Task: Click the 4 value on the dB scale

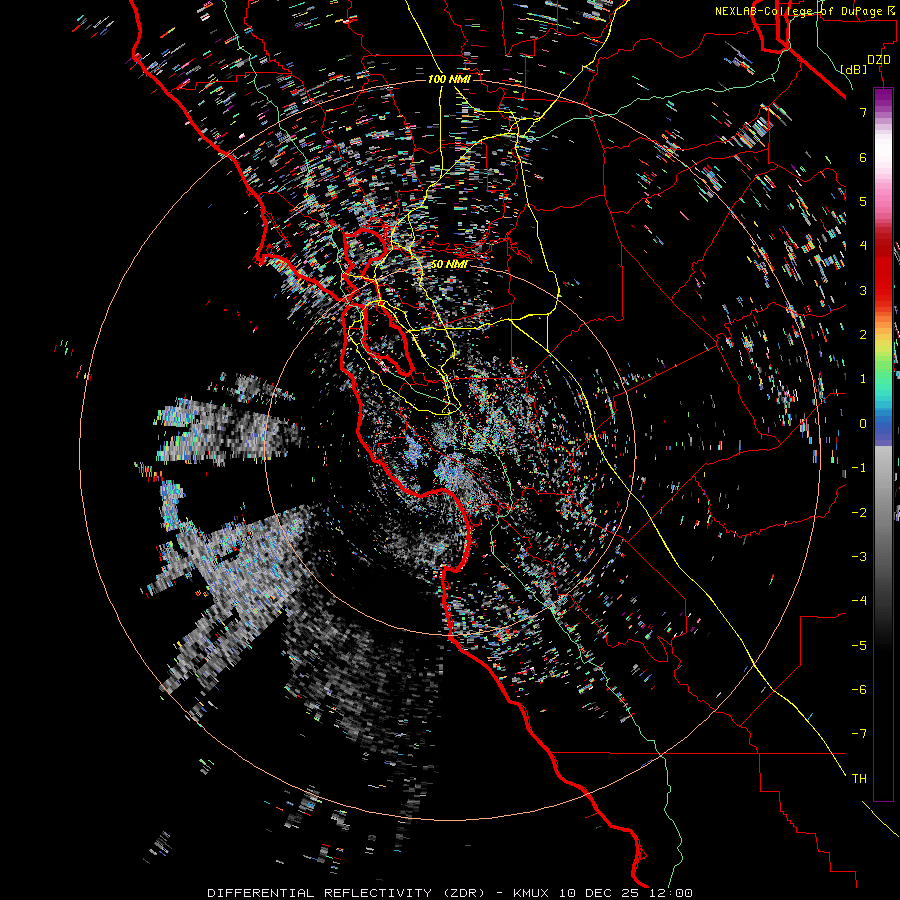Action: pos(863,246)
